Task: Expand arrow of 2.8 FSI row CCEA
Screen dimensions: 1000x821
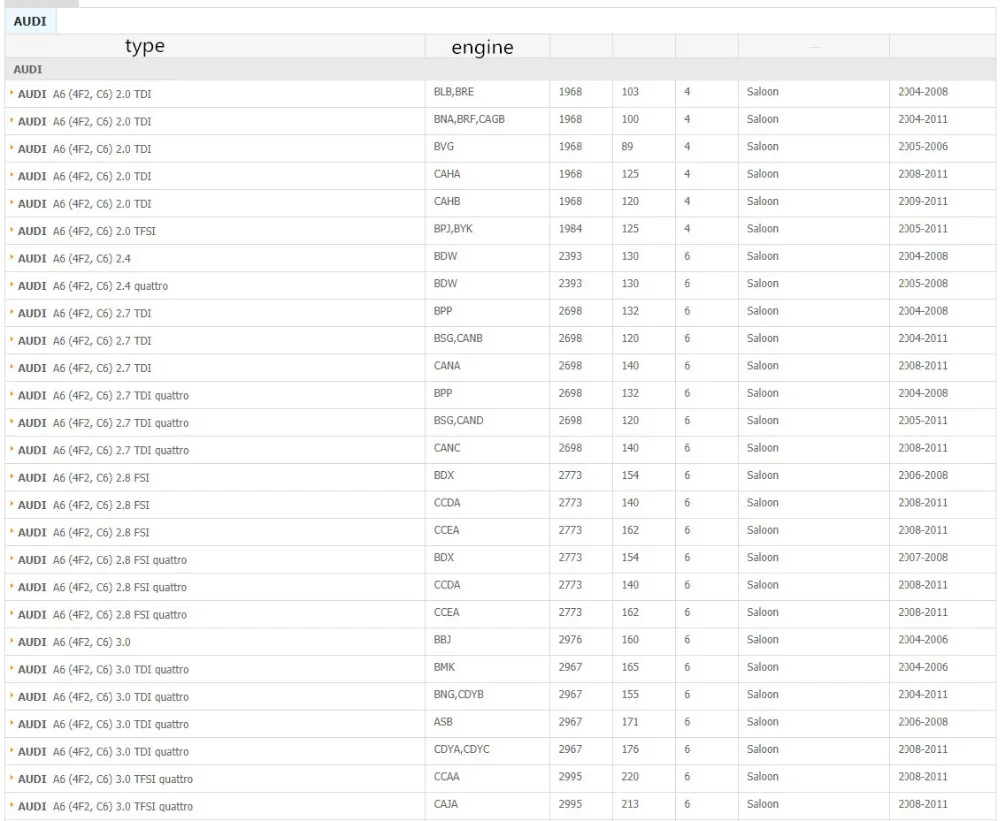Action: click(x=11, y=531)
